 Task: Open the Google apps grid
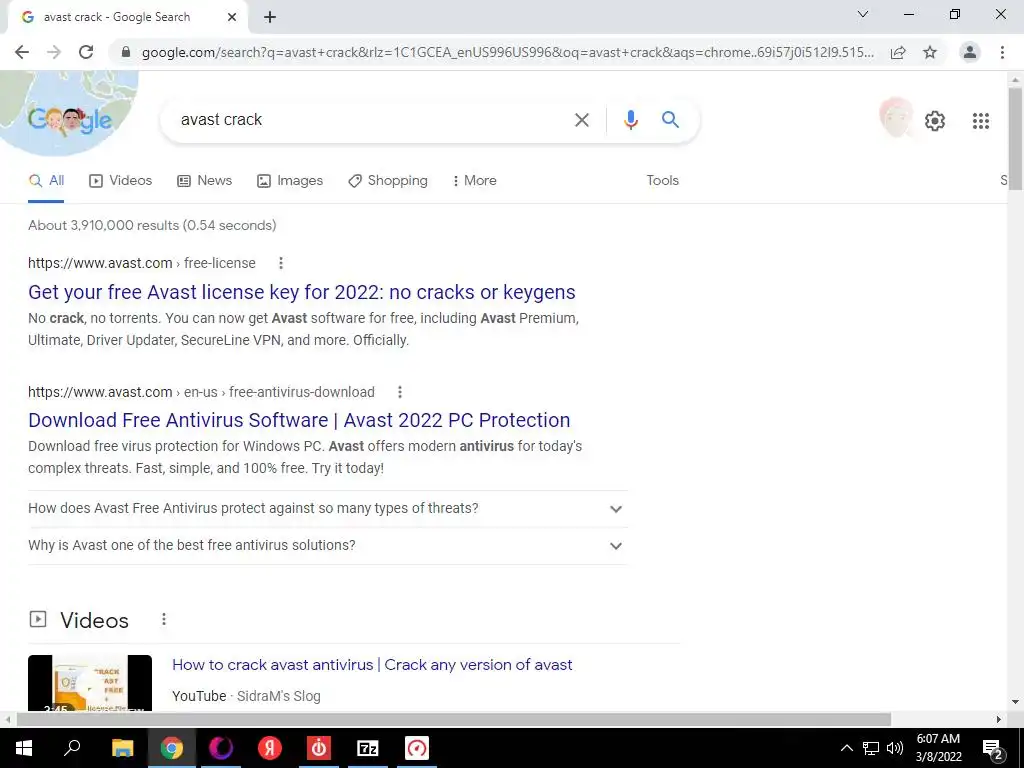tap(980, 121)
